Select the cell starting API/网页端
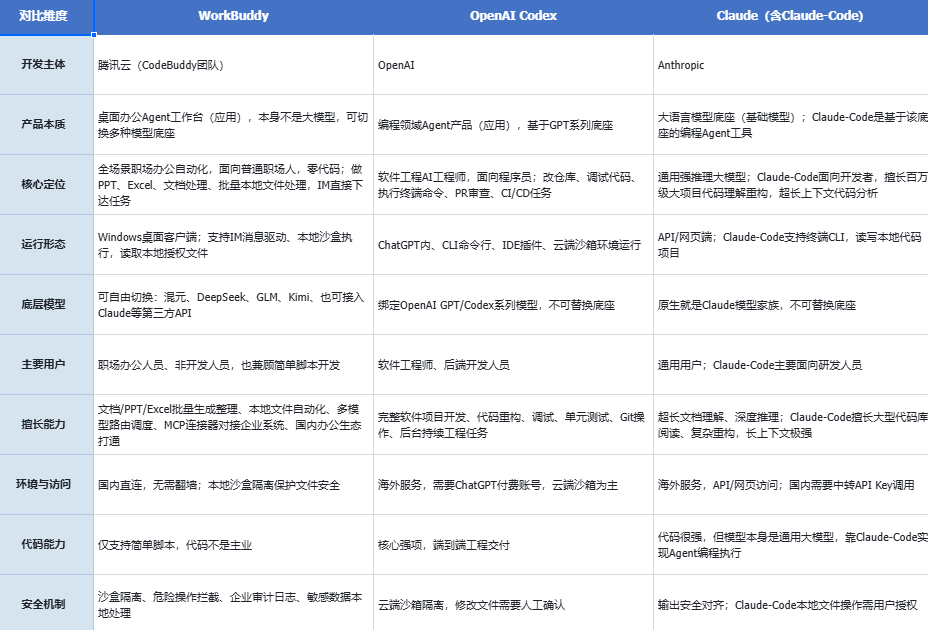 791,245
